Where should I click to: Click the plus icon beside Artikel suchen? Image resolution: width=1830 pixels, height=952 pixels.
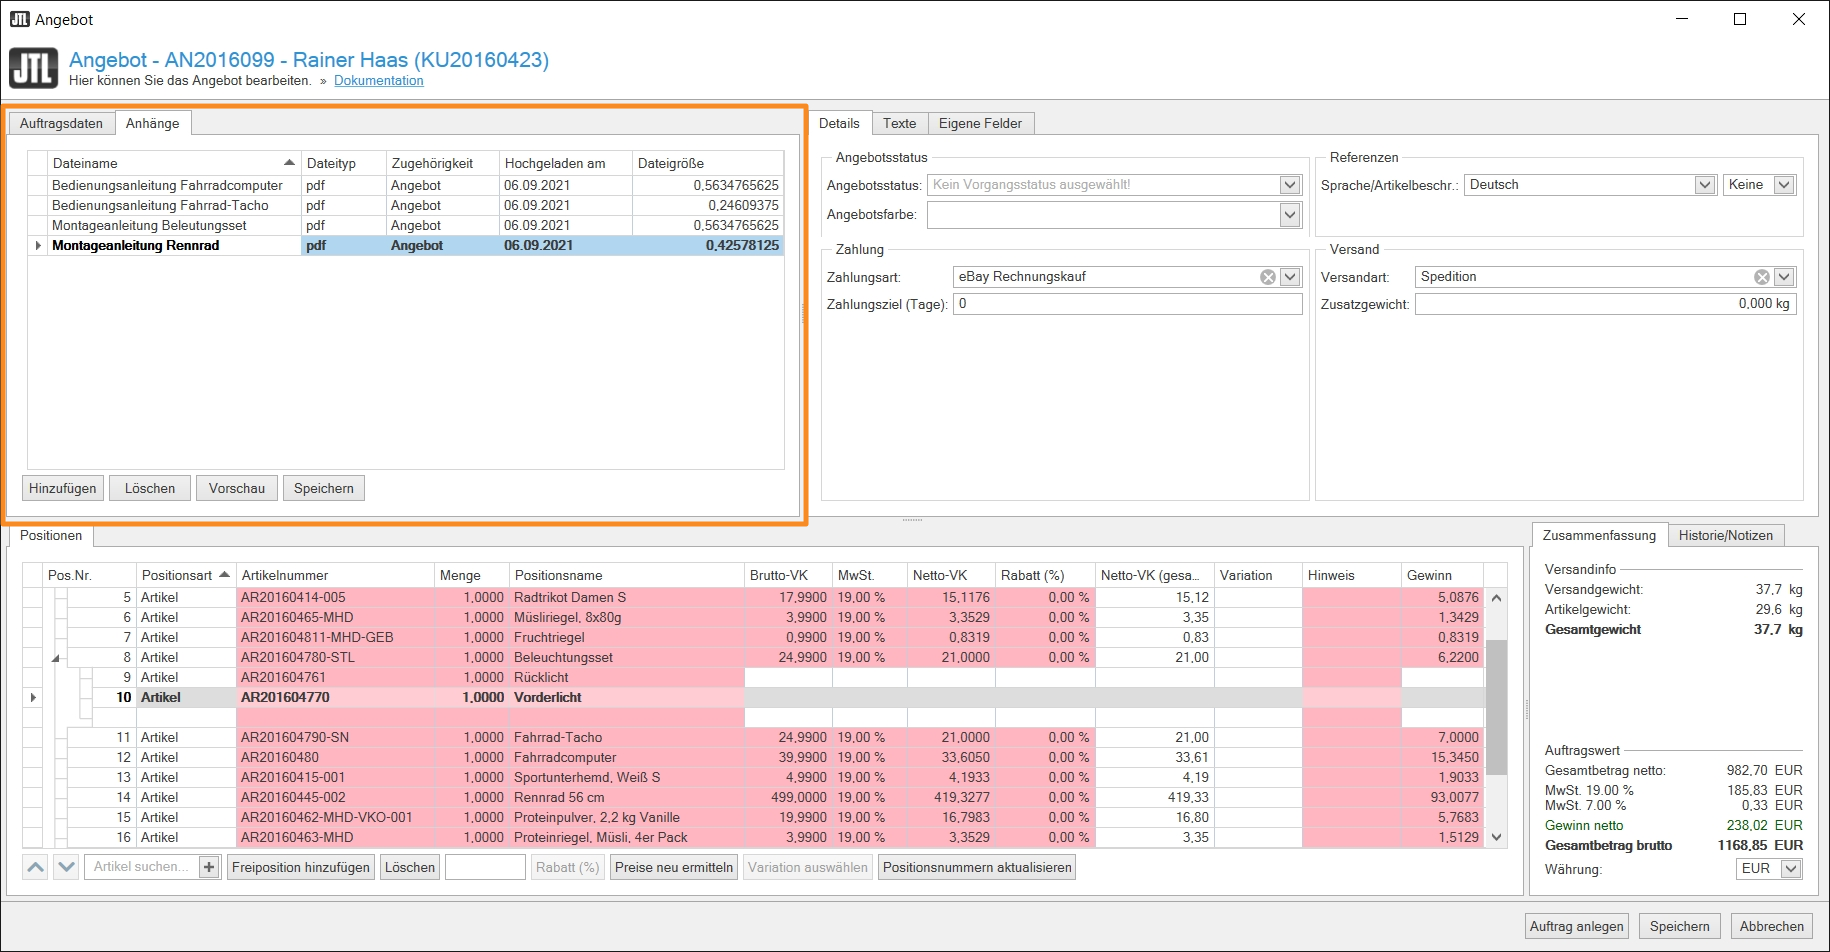(209, 867)
